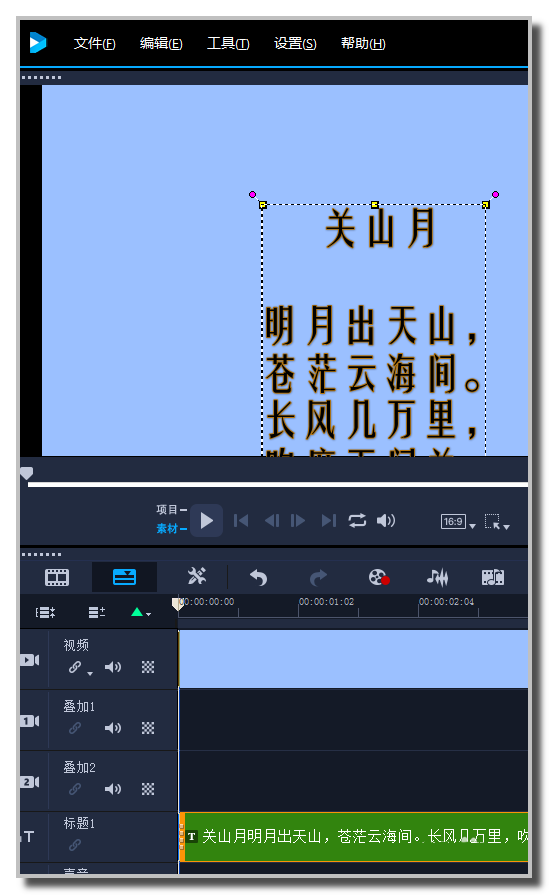Click the preview scrubber playhead
Image resolution: width=549 pixels, height=895 pixels.
27,473
